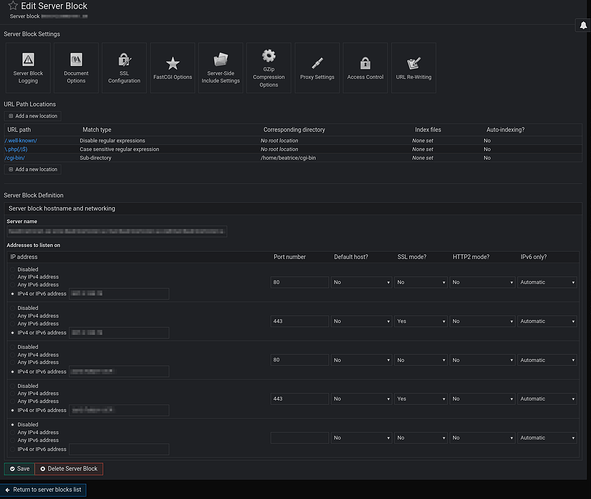Screen dimensions: 591x499
Task: Select Any IPv4 address in third address row
Action: 13,355
